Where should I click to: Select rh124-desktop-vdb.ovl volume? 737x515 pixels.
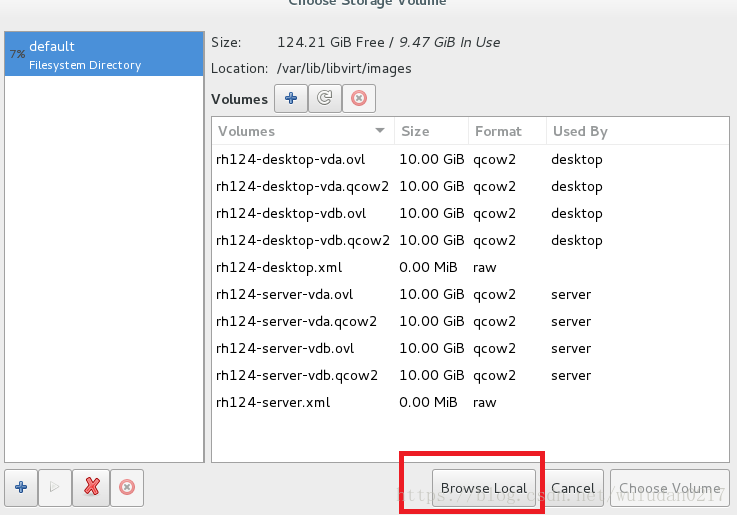tap(470, 213)
